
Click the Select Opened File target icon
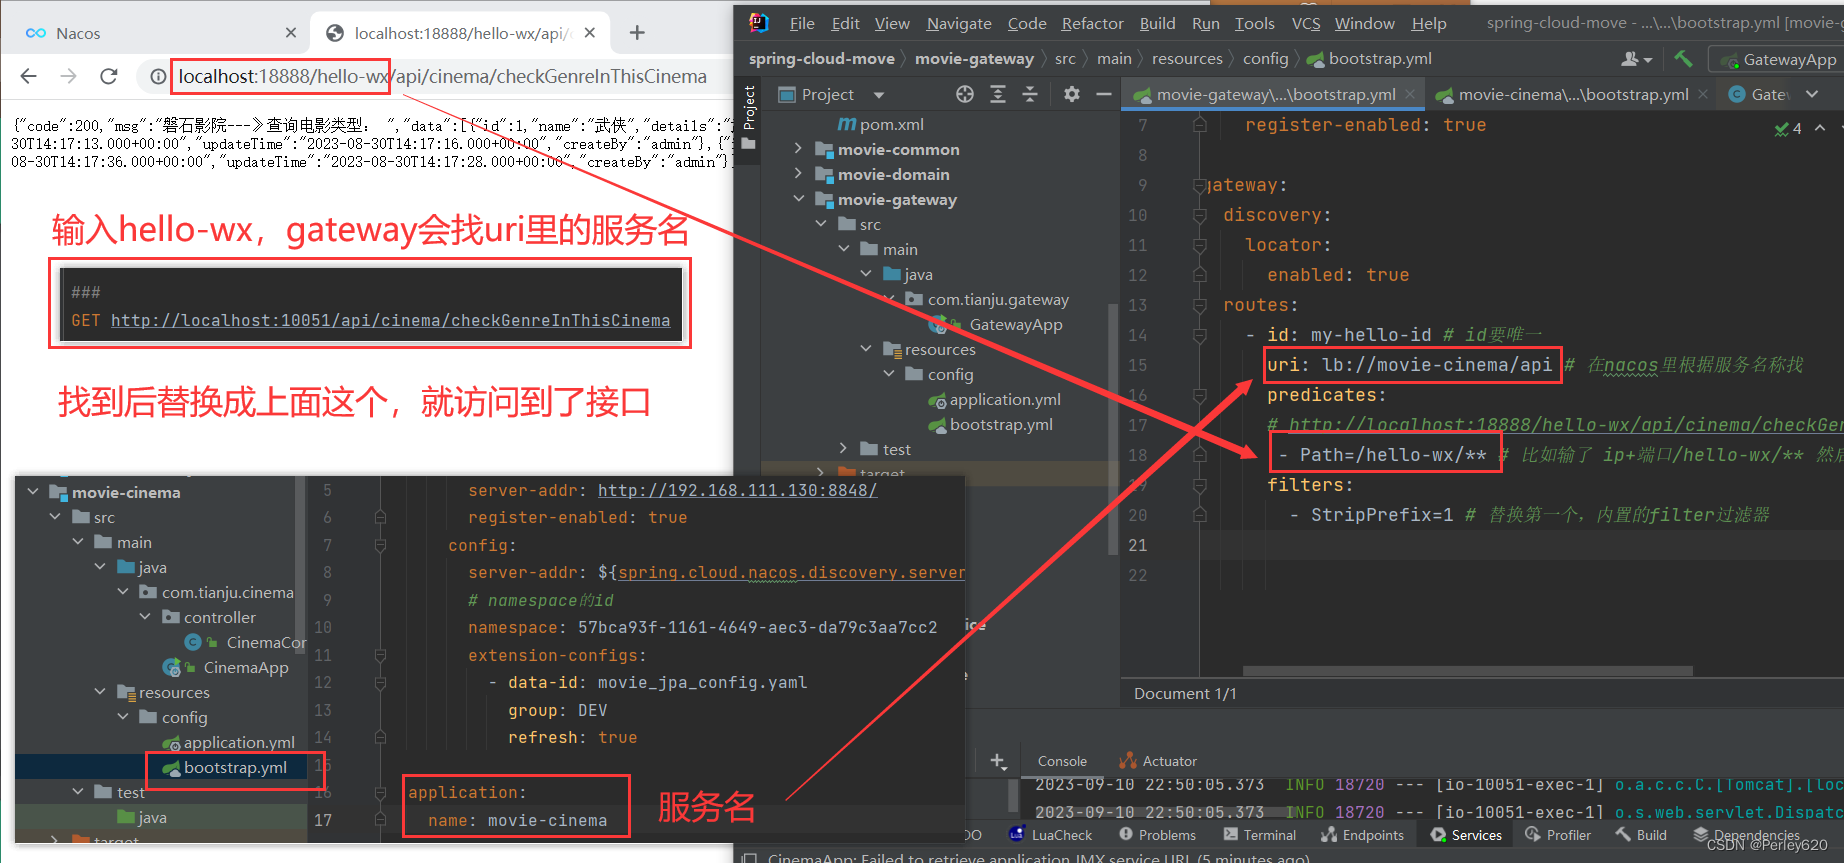(964, 94)
